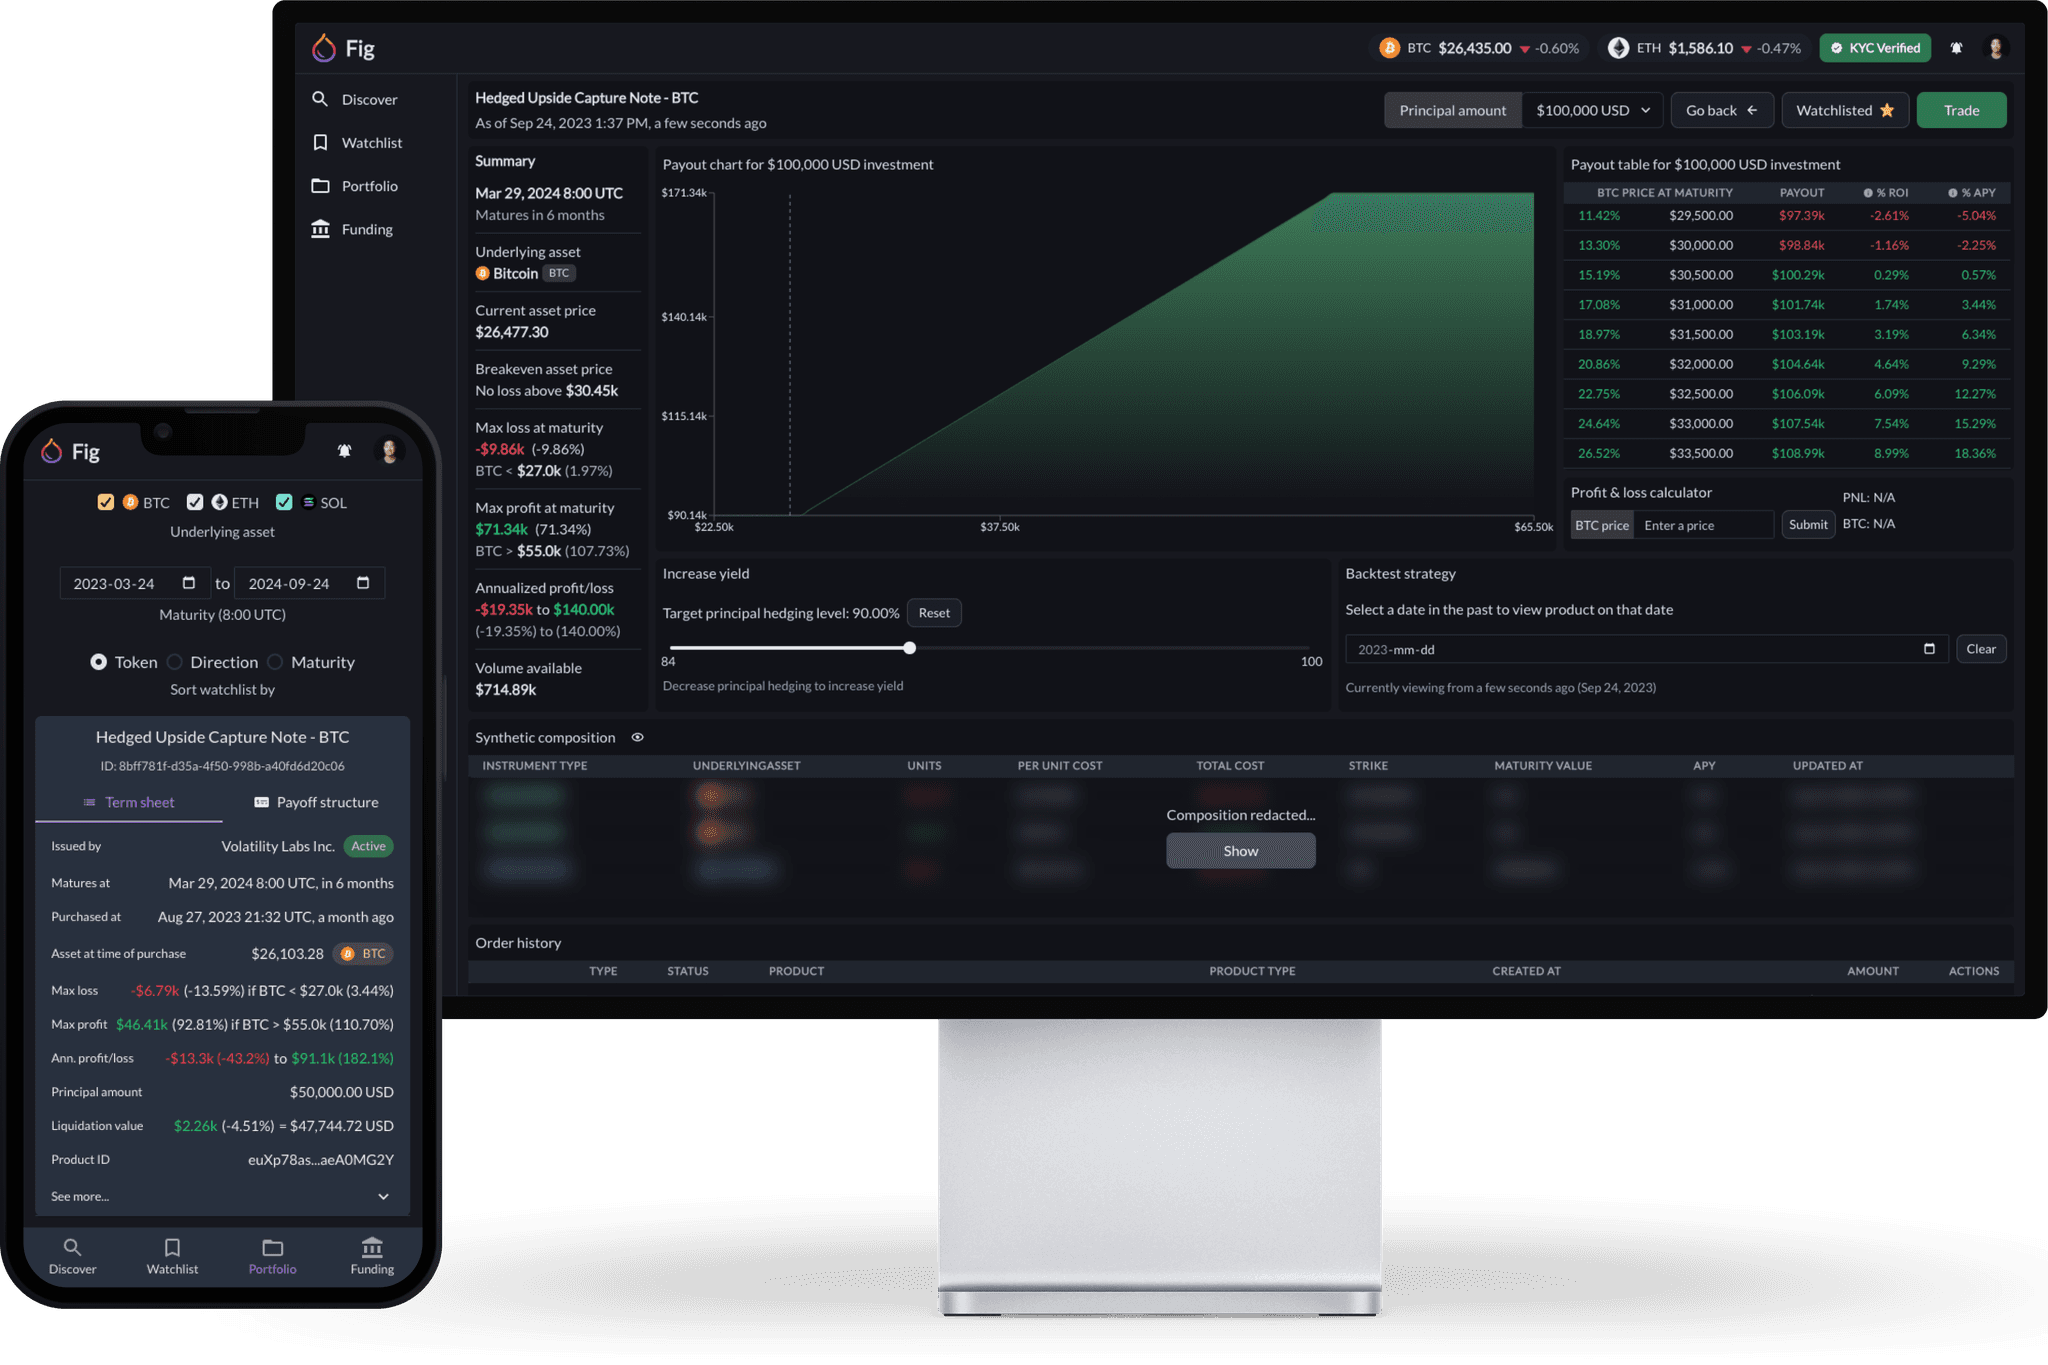Click the BTC badge beside asset at purchase
The height and width of the screenshot is (1365, 2048).
364,954
